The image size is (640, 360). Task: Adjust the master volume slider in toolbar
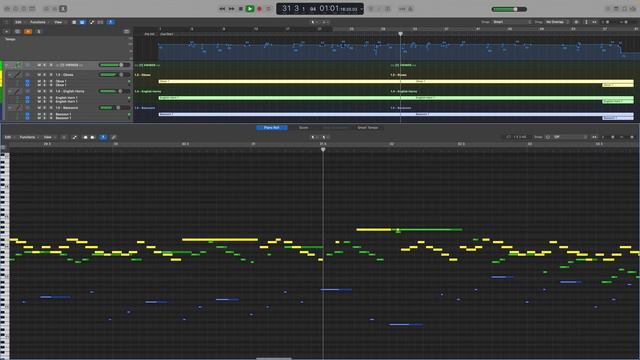pos(509,9)
